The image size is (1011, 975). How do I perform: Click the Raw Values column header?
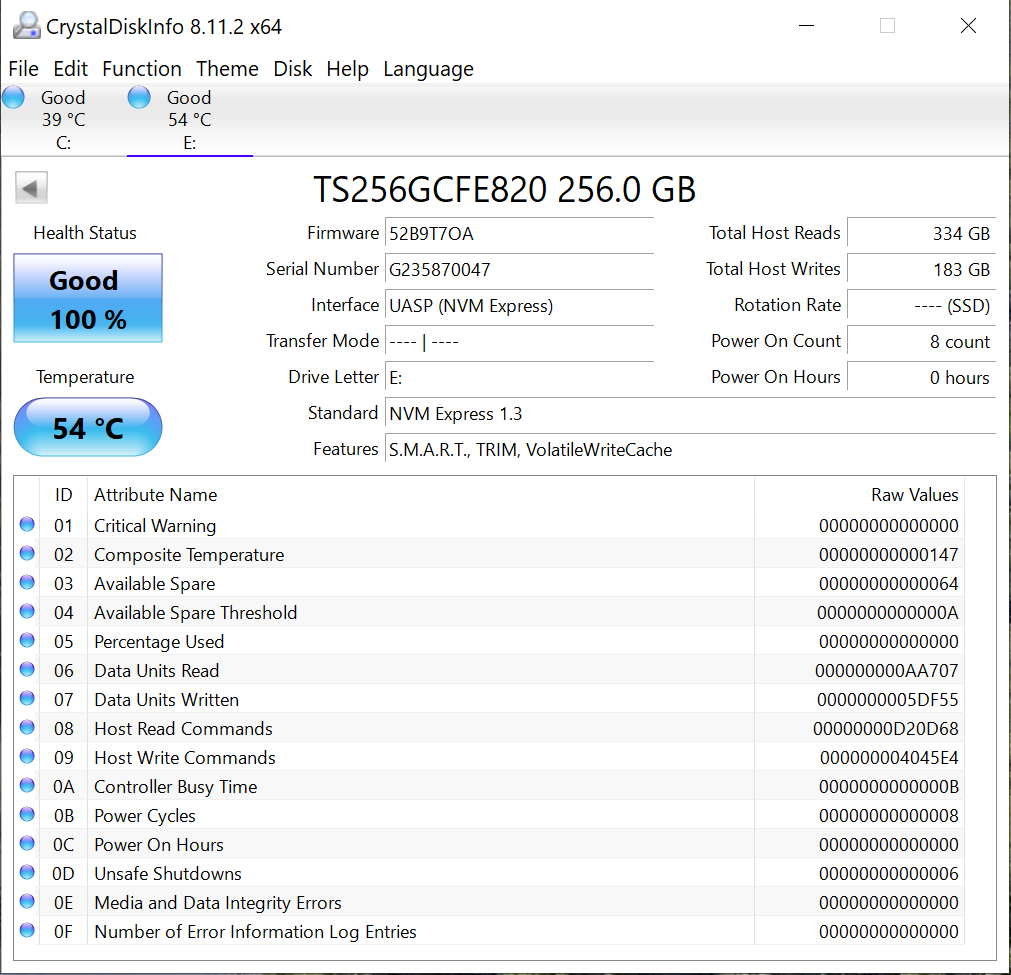point(914,495)
